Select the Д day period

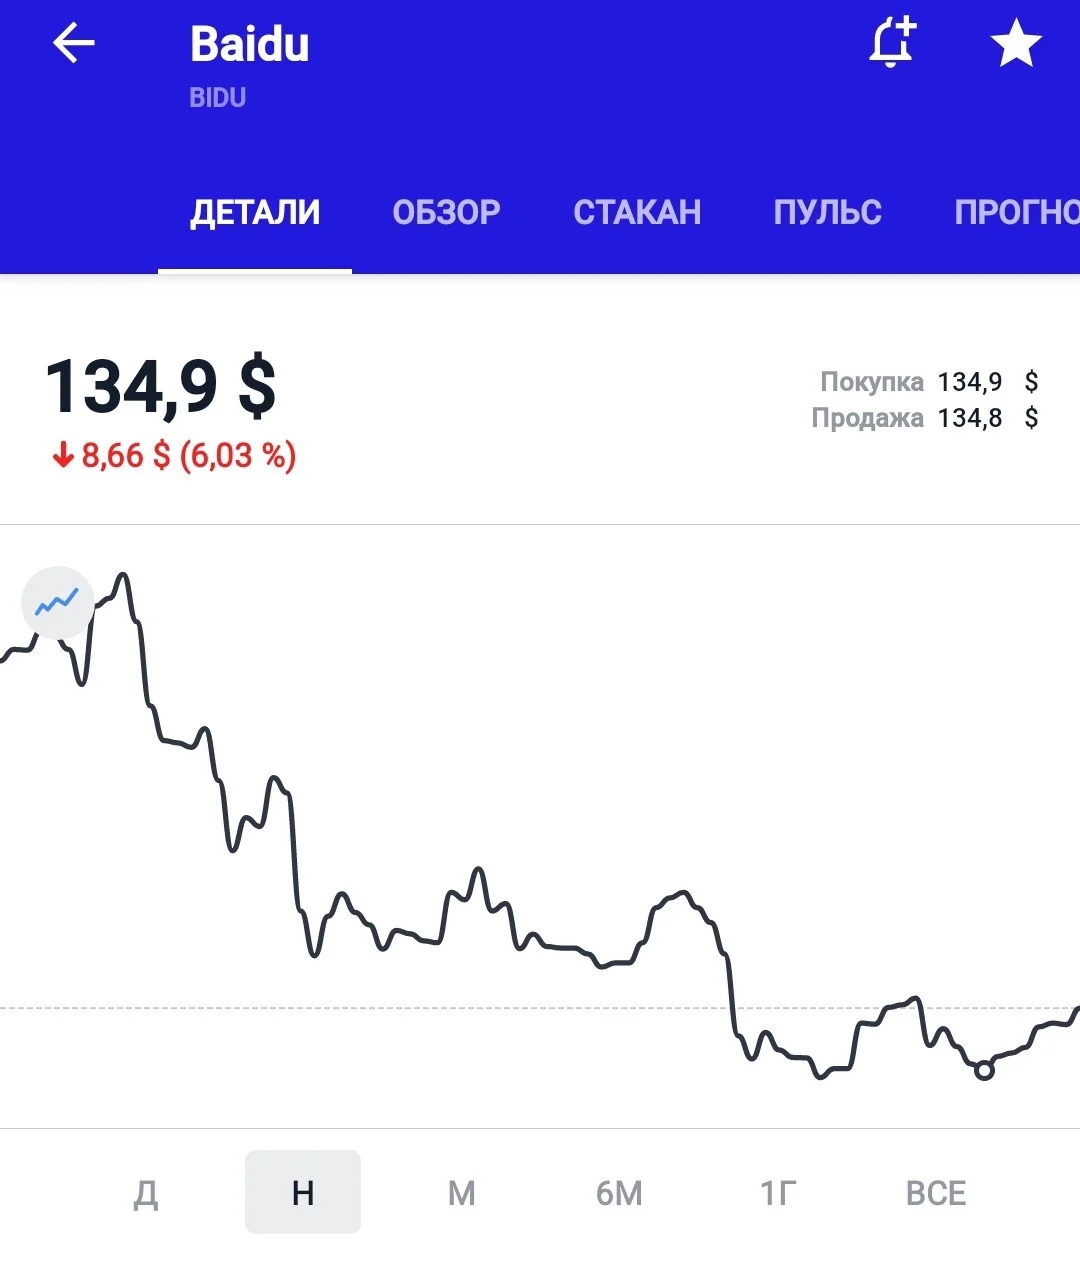point(146,1193)
